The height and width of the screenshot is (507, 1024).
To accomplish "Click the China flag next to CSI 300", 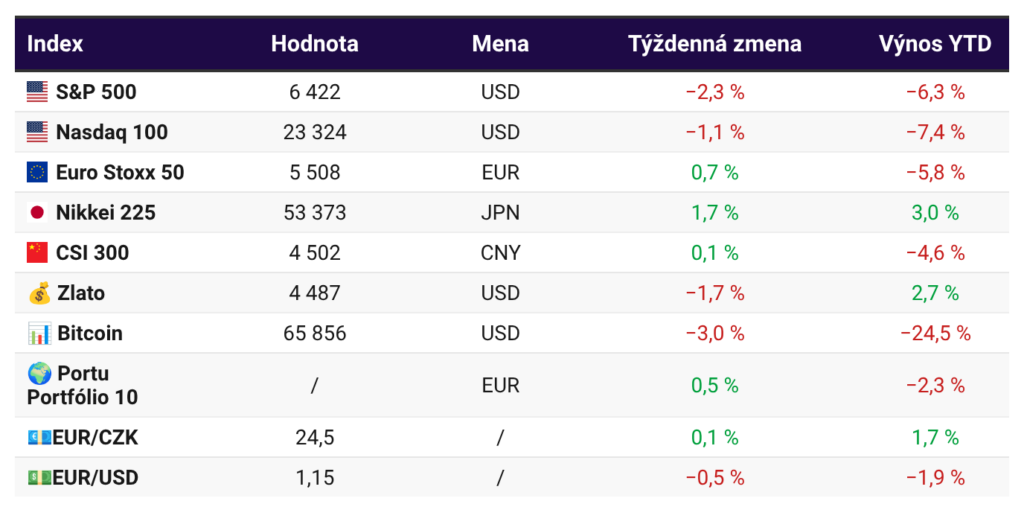I will pos(37,252).
